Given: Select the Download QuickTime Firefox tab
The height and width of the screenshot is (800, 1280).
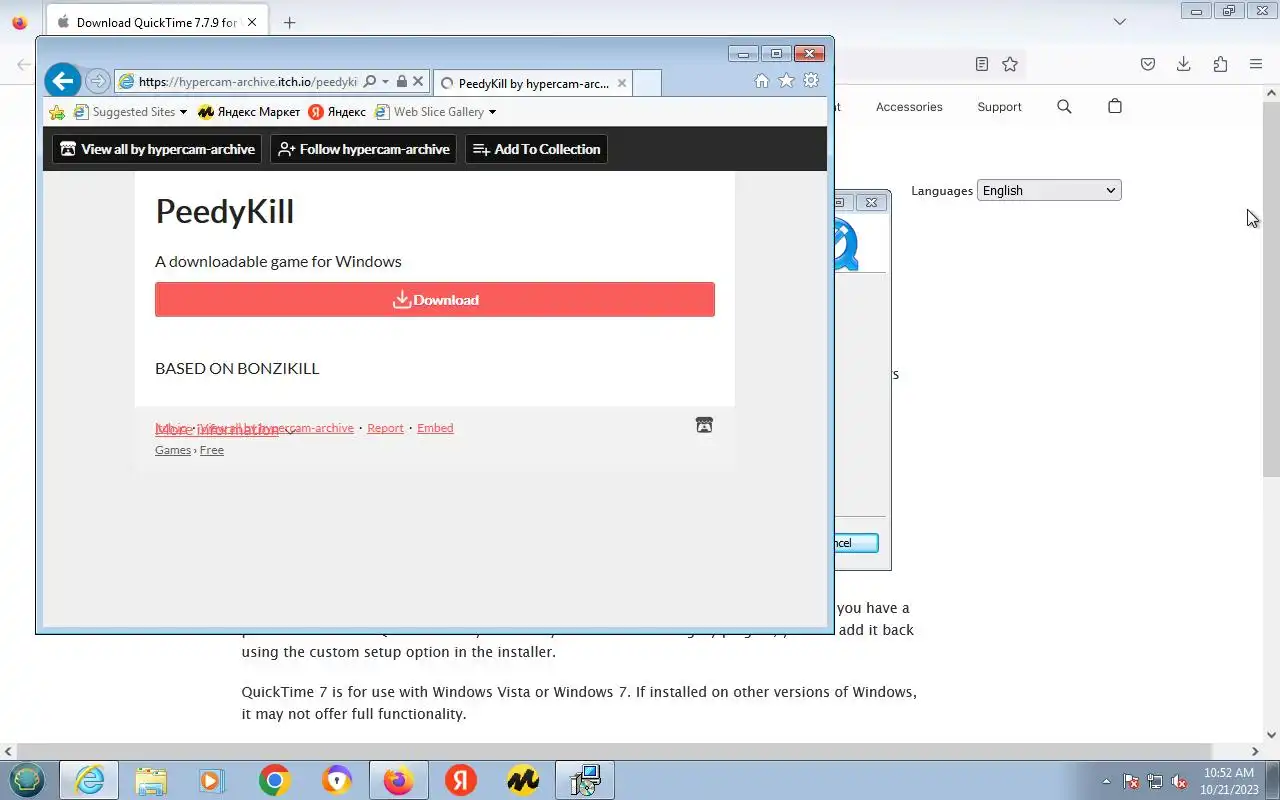Looking at the screenshot, I should 155,22.
